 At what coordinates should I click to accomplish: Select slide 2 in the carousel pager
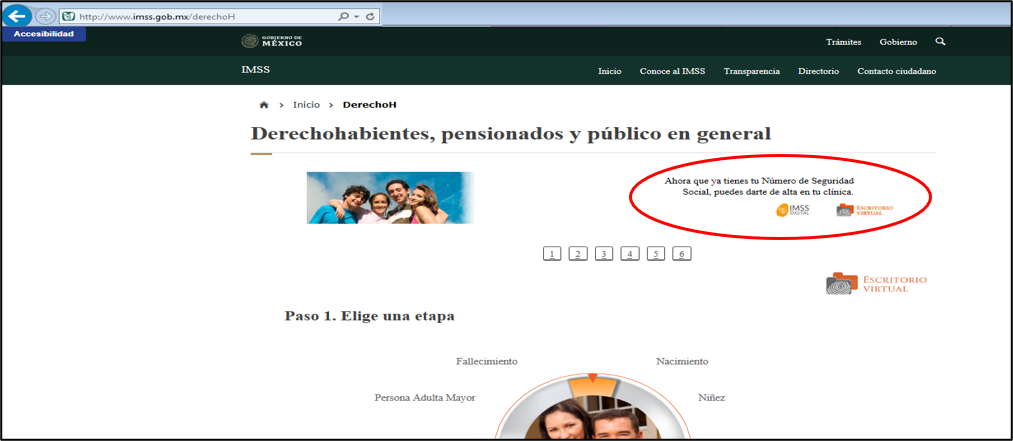point(578,254)
